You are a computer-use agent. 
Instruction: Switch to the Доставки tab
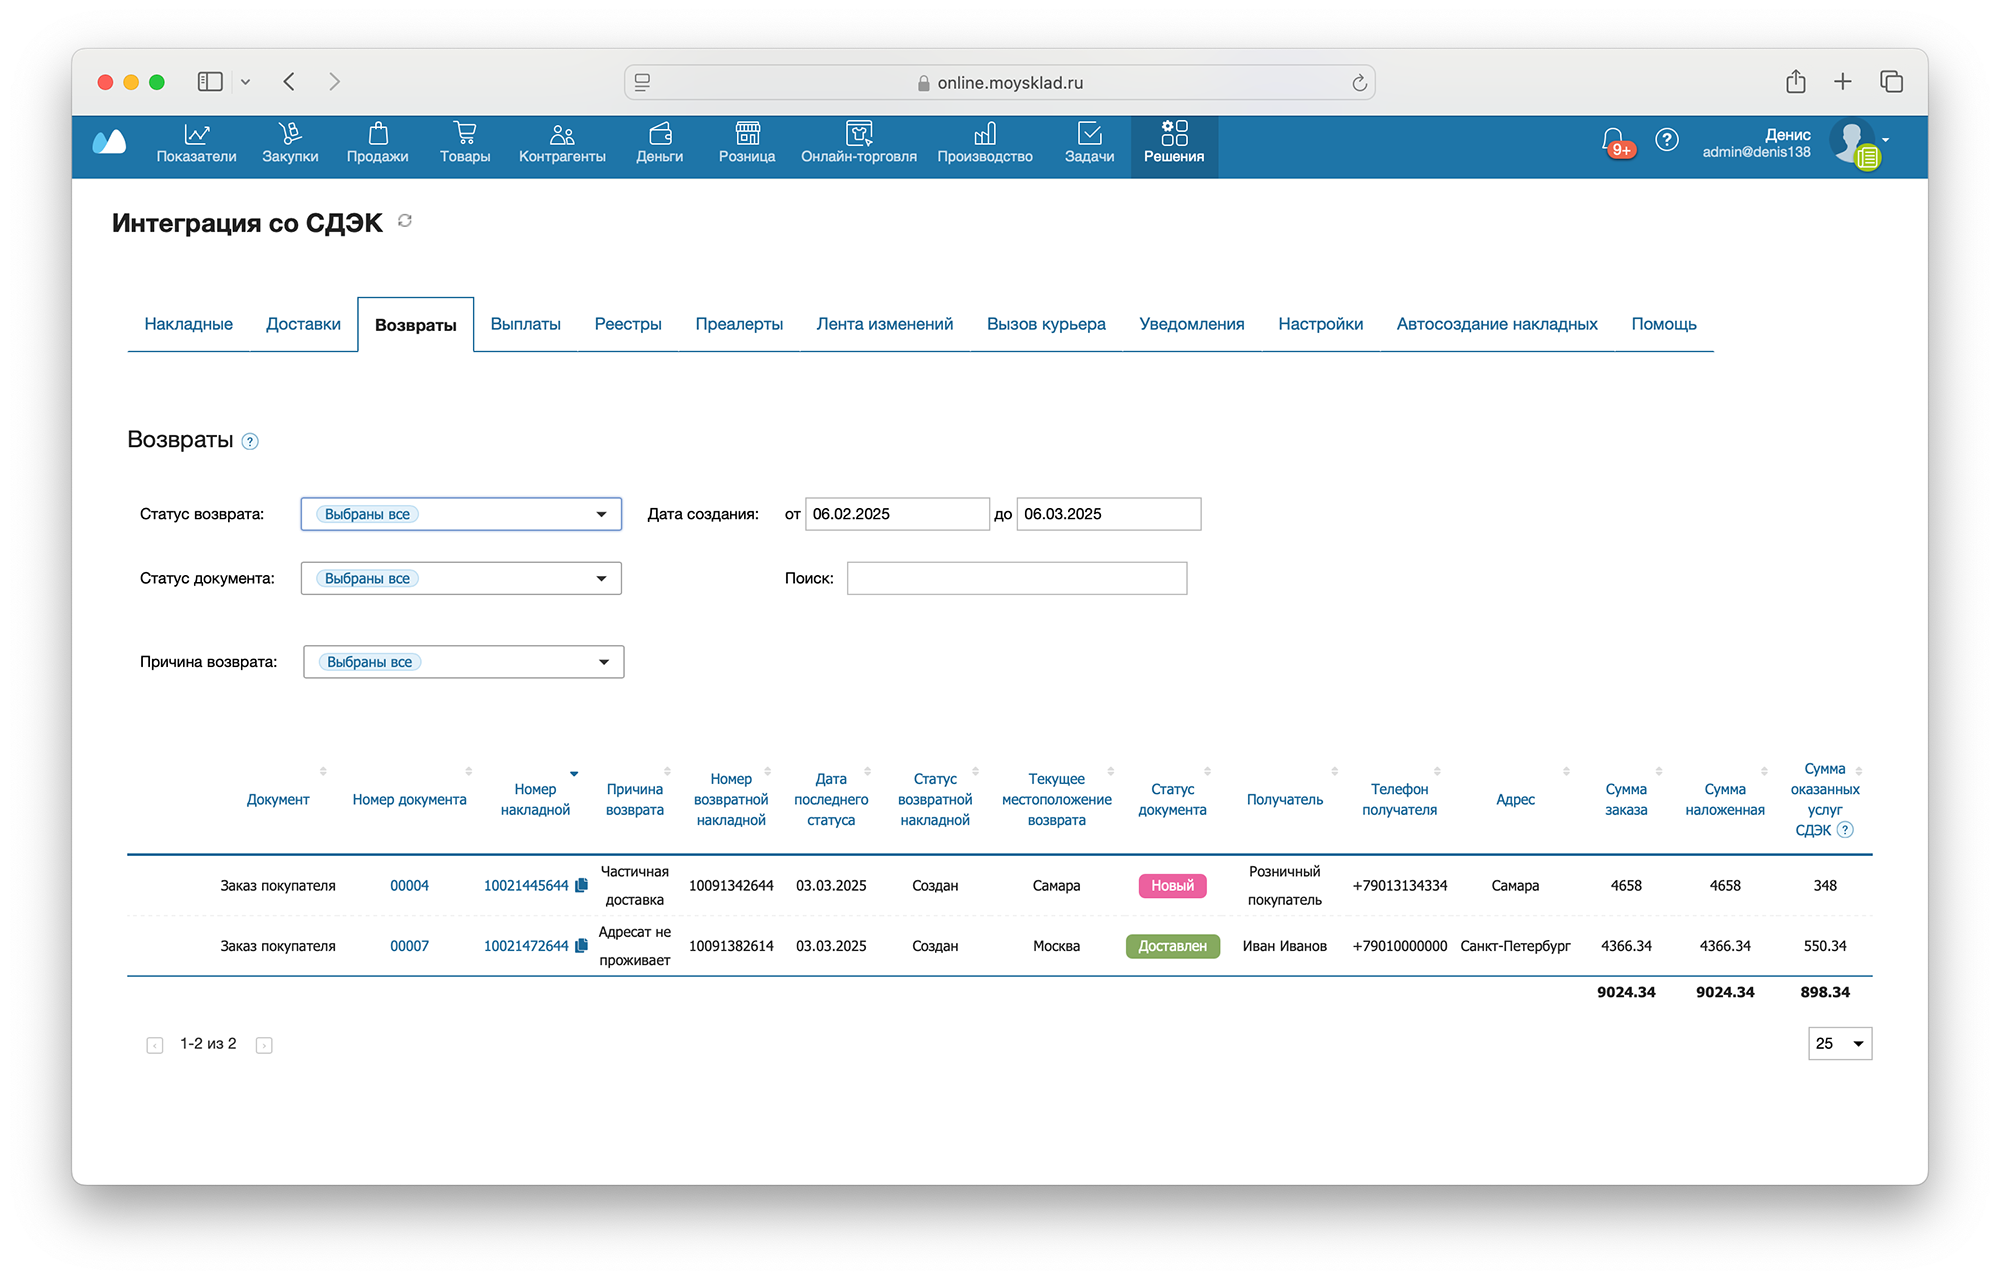coord(303,324)
